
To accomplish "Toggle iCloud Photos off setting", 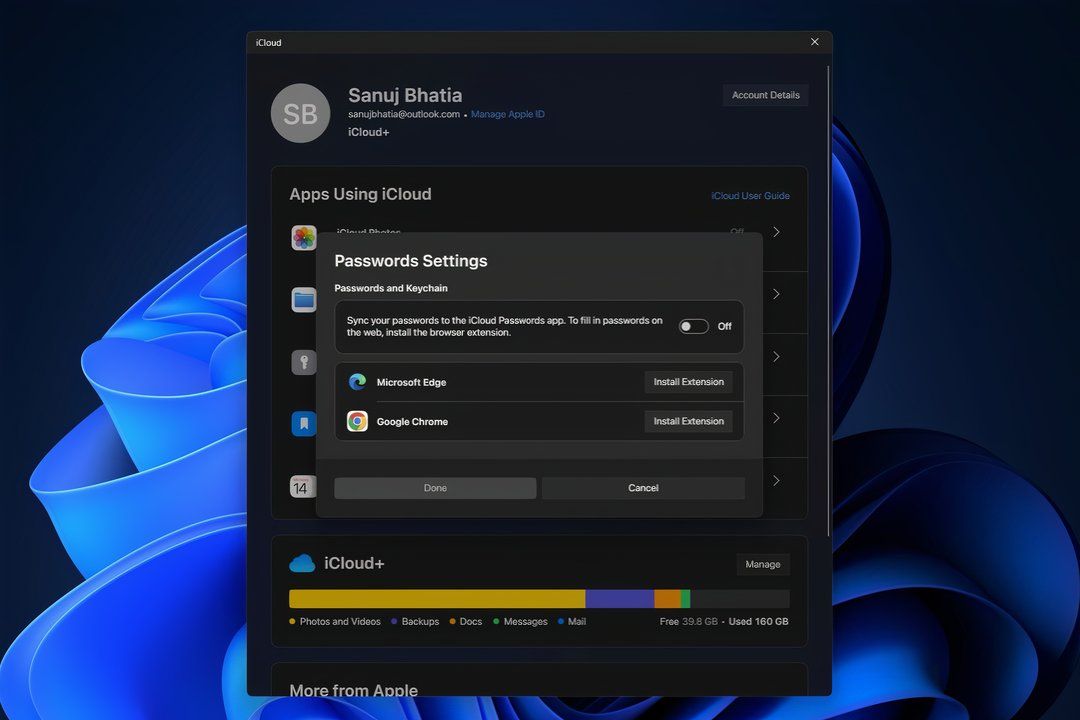I will 737,232.
